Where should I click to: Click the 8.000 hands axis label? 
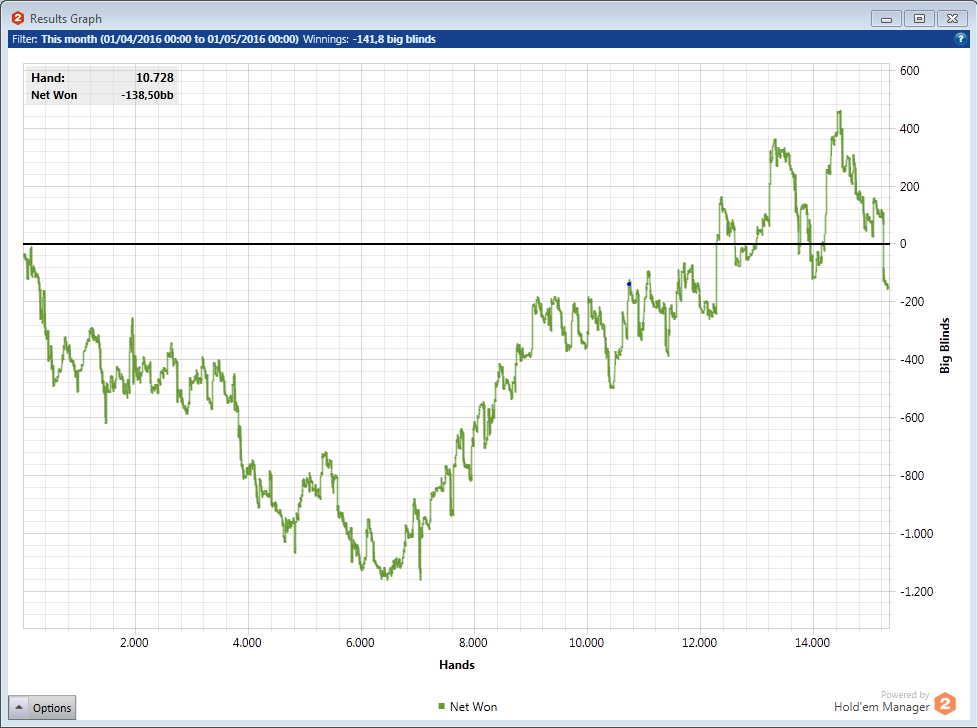pos(473,643)
